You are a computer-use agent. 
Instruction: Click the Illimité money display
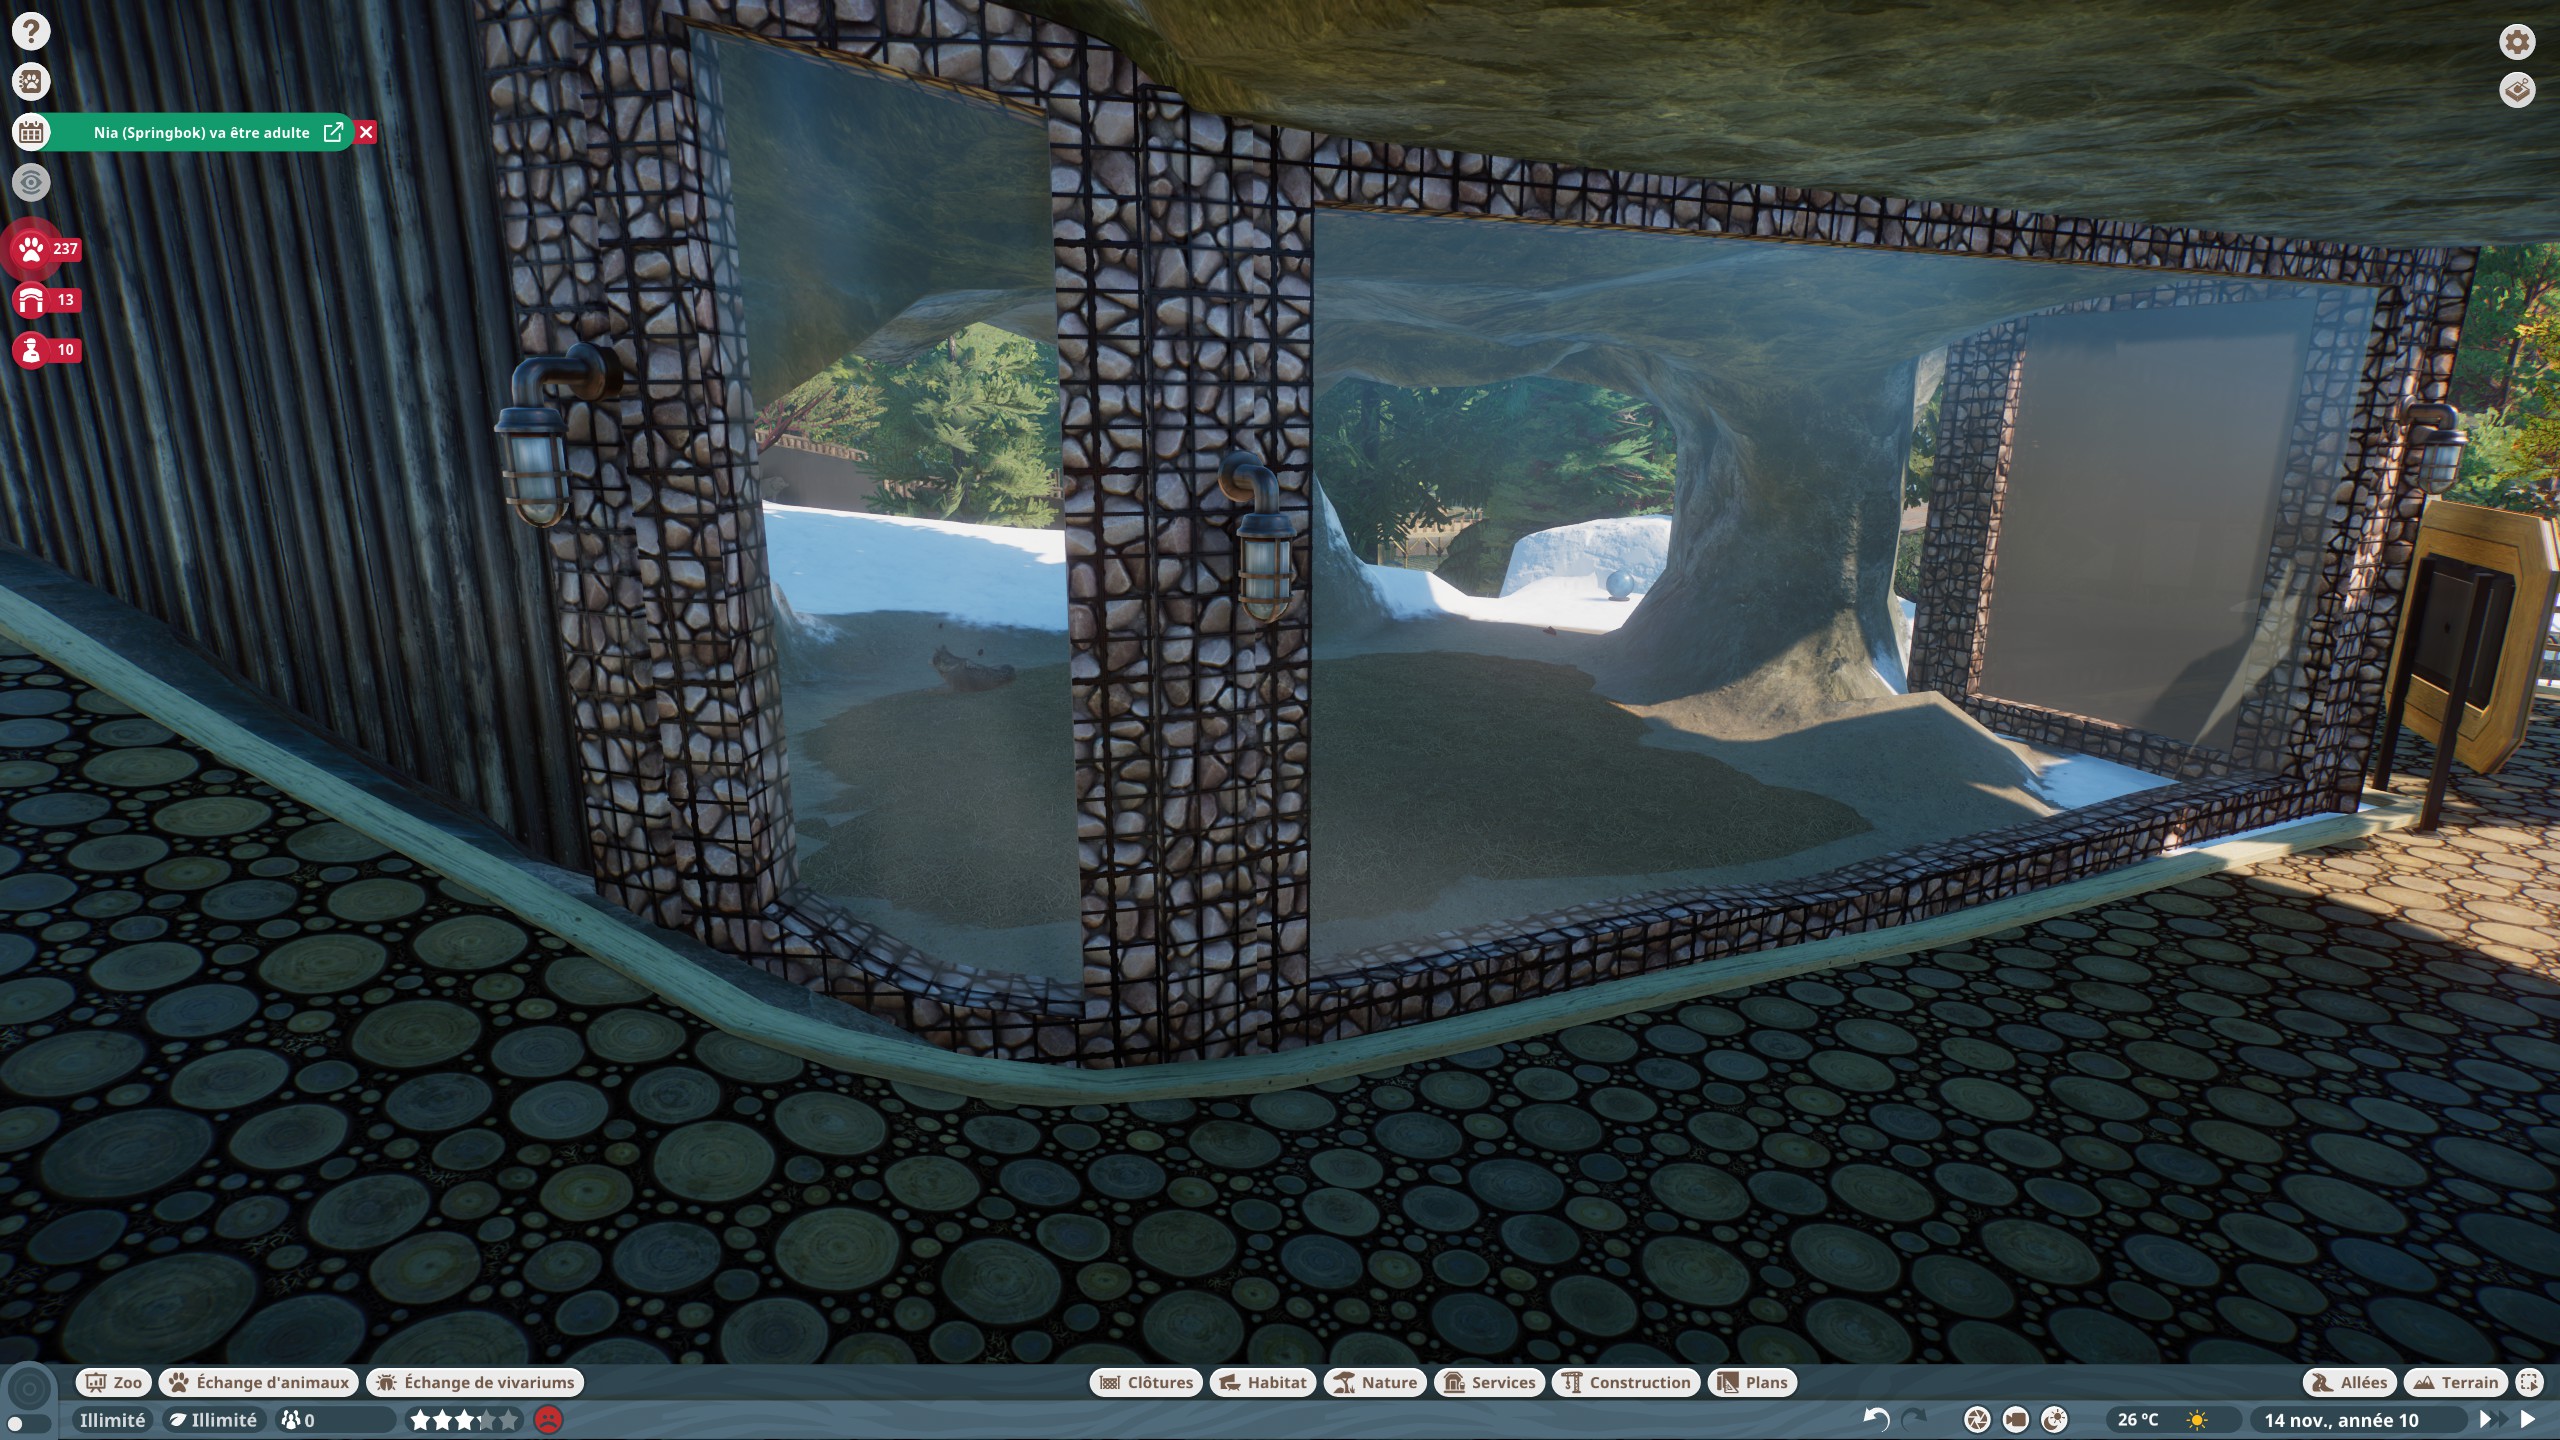[x=111, y=1420]
